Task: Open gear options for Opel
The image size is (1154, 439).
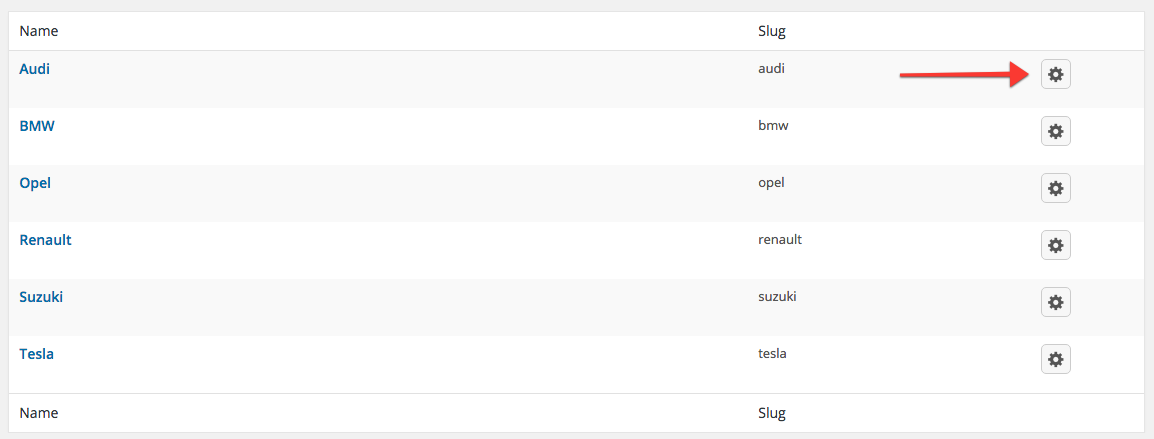Action: pyautogui.click(x=1055, y=188)
